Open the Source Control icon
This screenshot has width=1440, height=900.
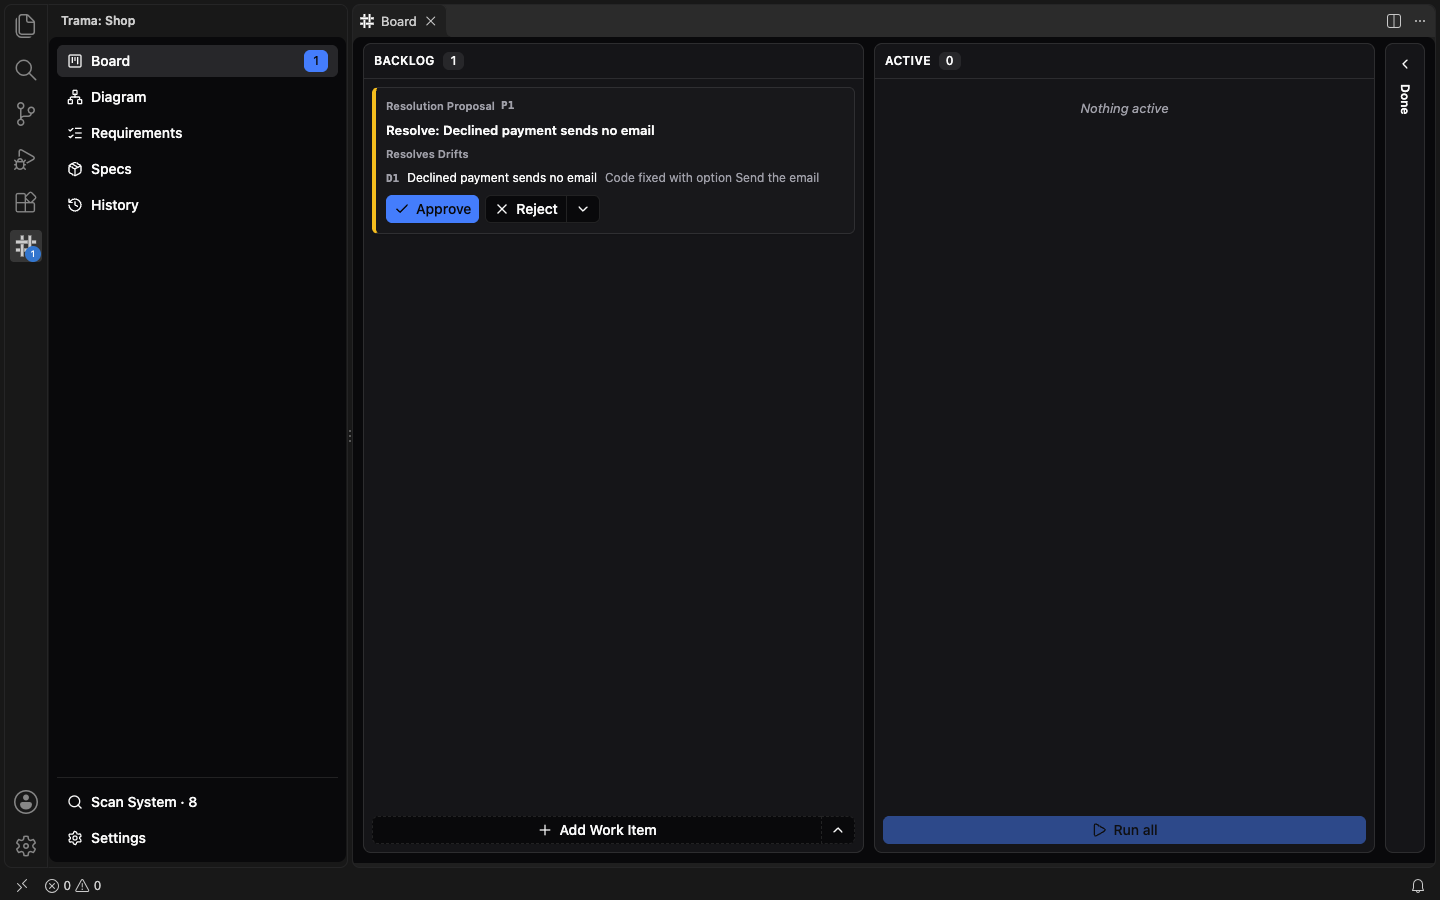[x=26, y=114]
